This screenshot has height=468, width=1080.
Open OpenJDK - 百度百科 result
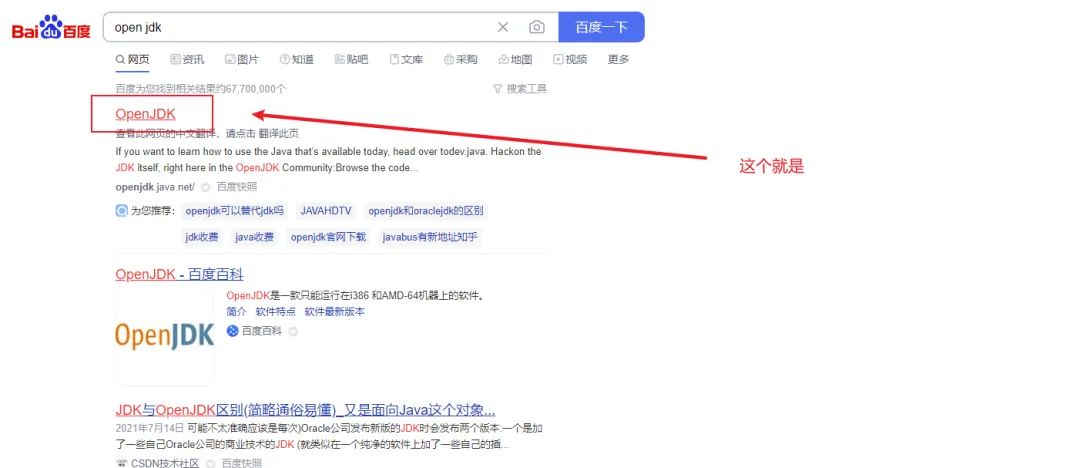click(x=179, y=274)
